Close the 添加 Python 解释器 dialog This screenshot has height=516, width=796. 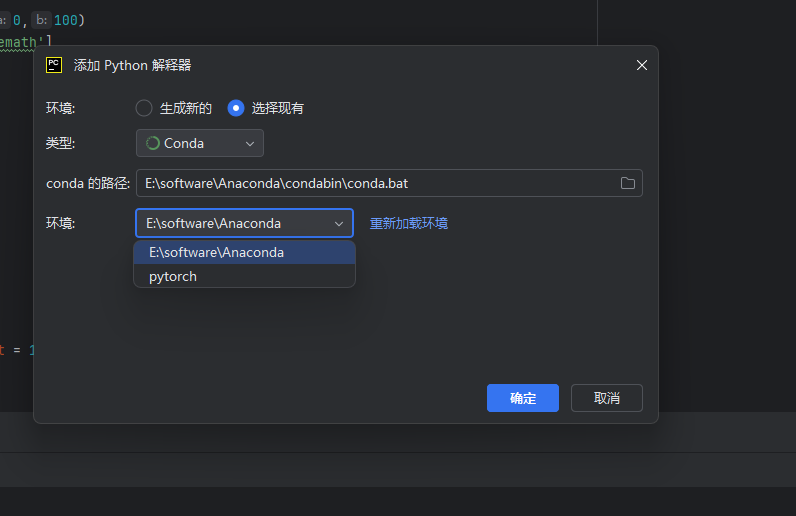pos(642,65)
